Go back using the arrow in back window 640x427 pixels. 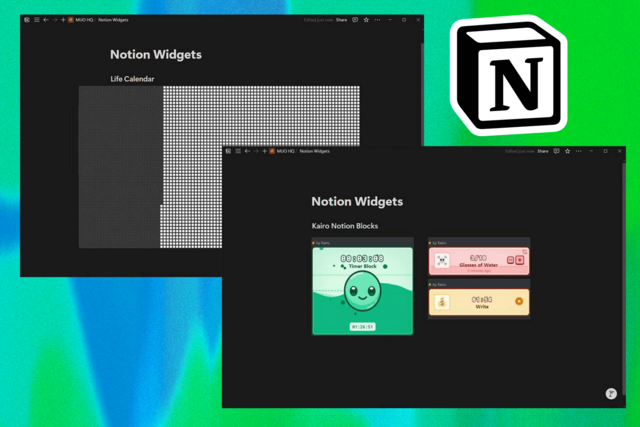pyautogui.click(x=46, y=20)
